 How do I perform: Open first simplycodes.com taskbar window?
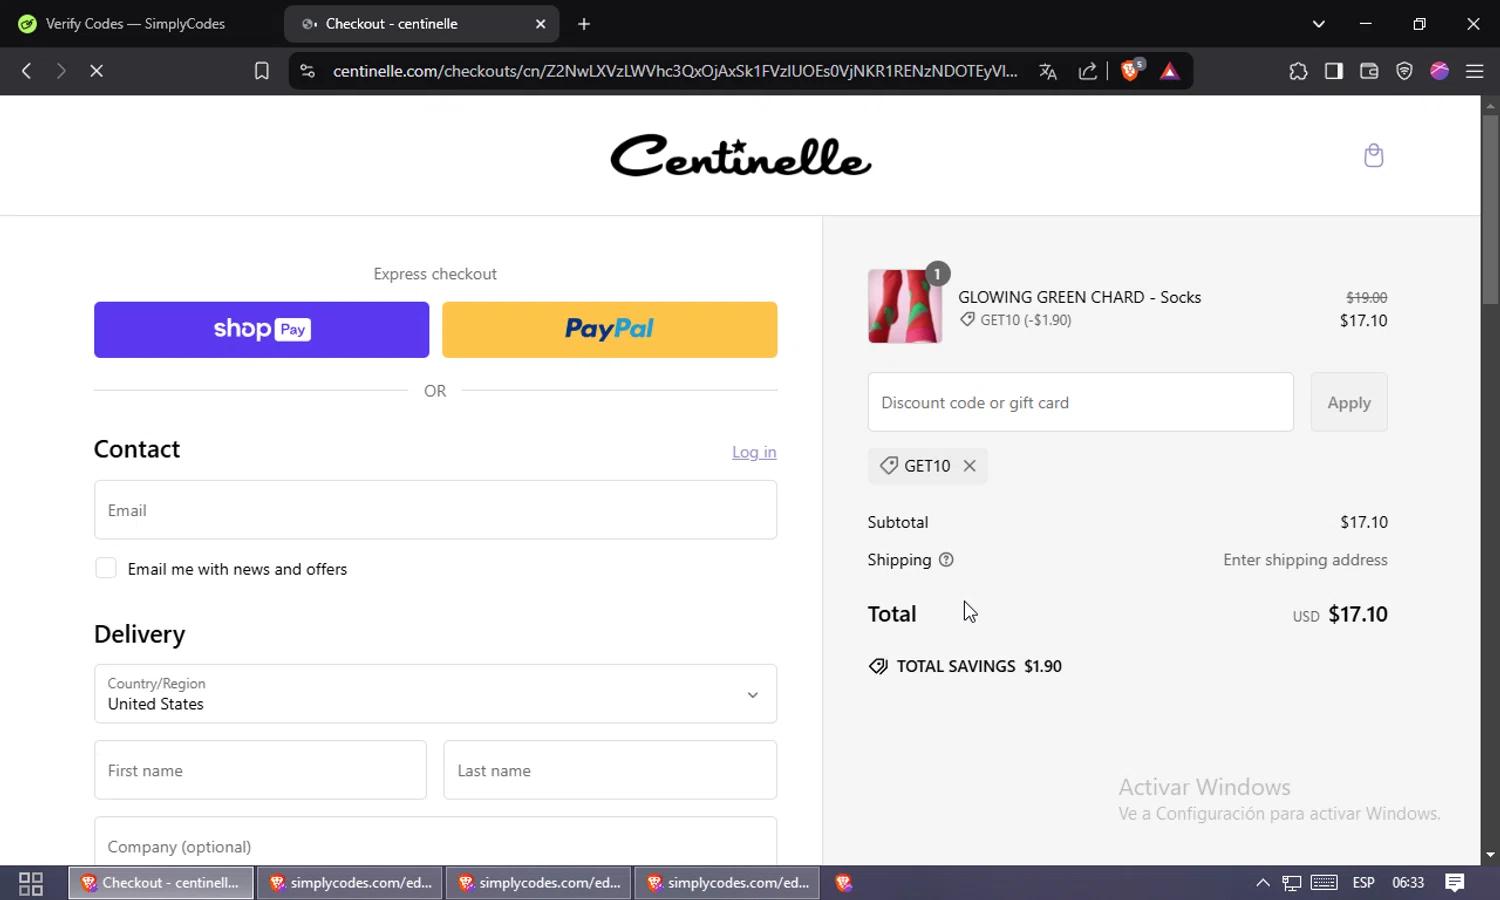pyautogui.click(x=350, y=883)
